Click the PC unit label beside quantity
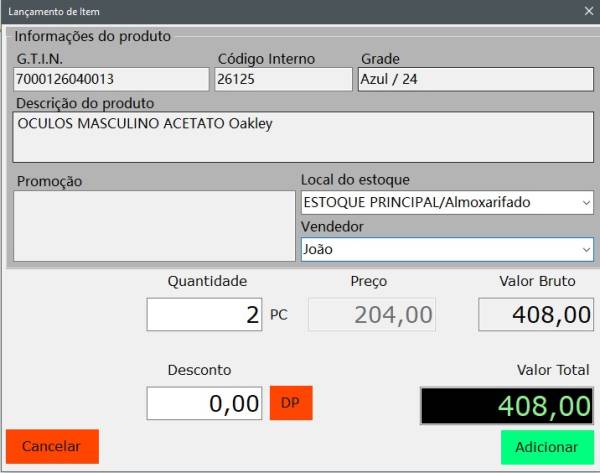 [x=279, y=315]
